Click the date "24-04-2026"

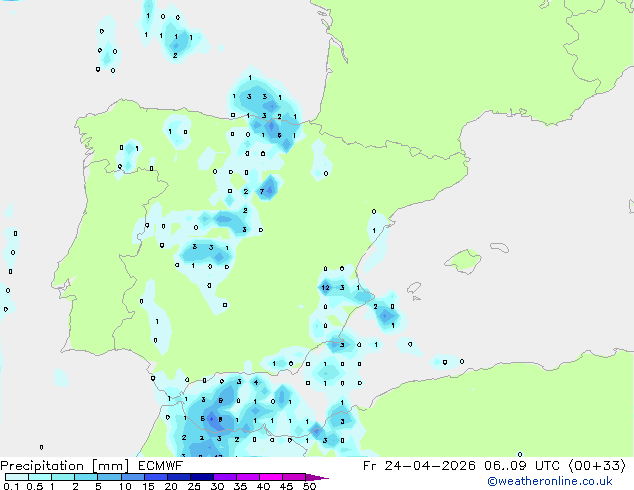pos(430,466)
